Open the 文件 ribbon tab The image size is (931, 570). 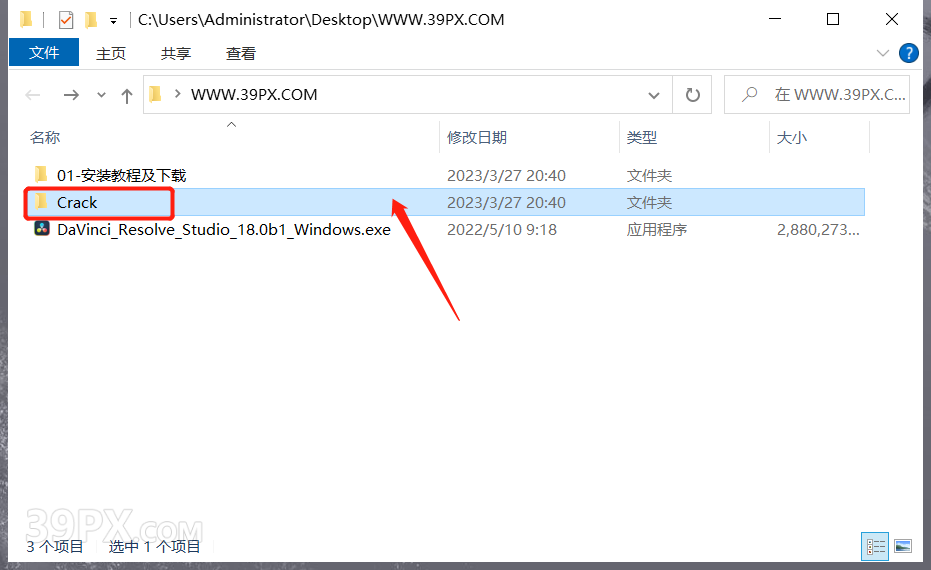point(44,53)
